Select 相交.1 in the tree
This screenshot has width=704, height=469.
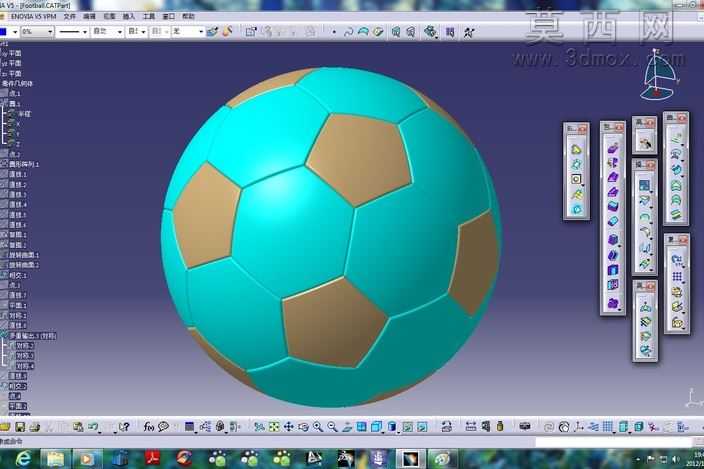[18, 275]
